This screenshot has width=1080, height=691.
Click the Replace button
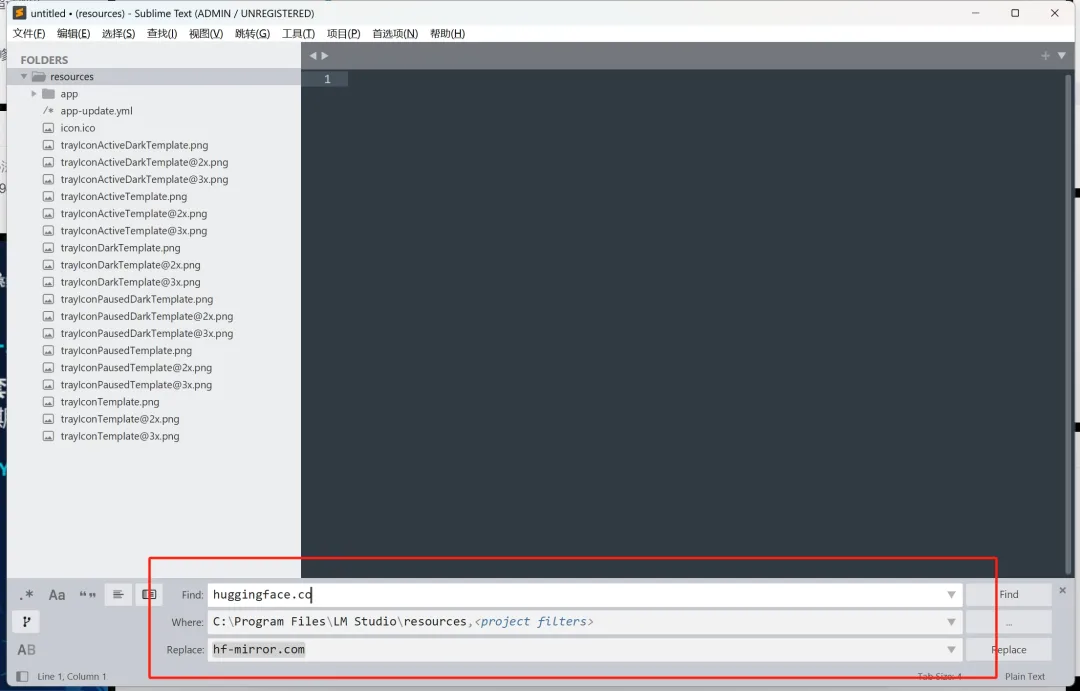pos(1008,650)
